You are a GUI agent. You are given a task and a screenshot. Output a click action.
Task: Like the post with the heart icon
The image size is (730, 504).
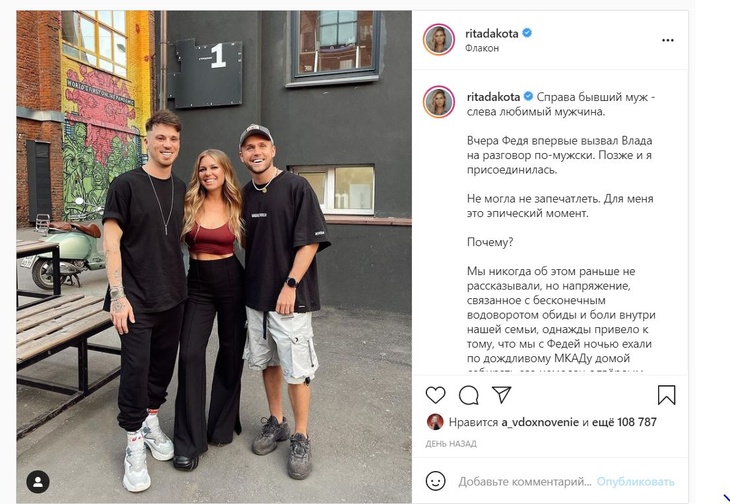coord(435,395)
